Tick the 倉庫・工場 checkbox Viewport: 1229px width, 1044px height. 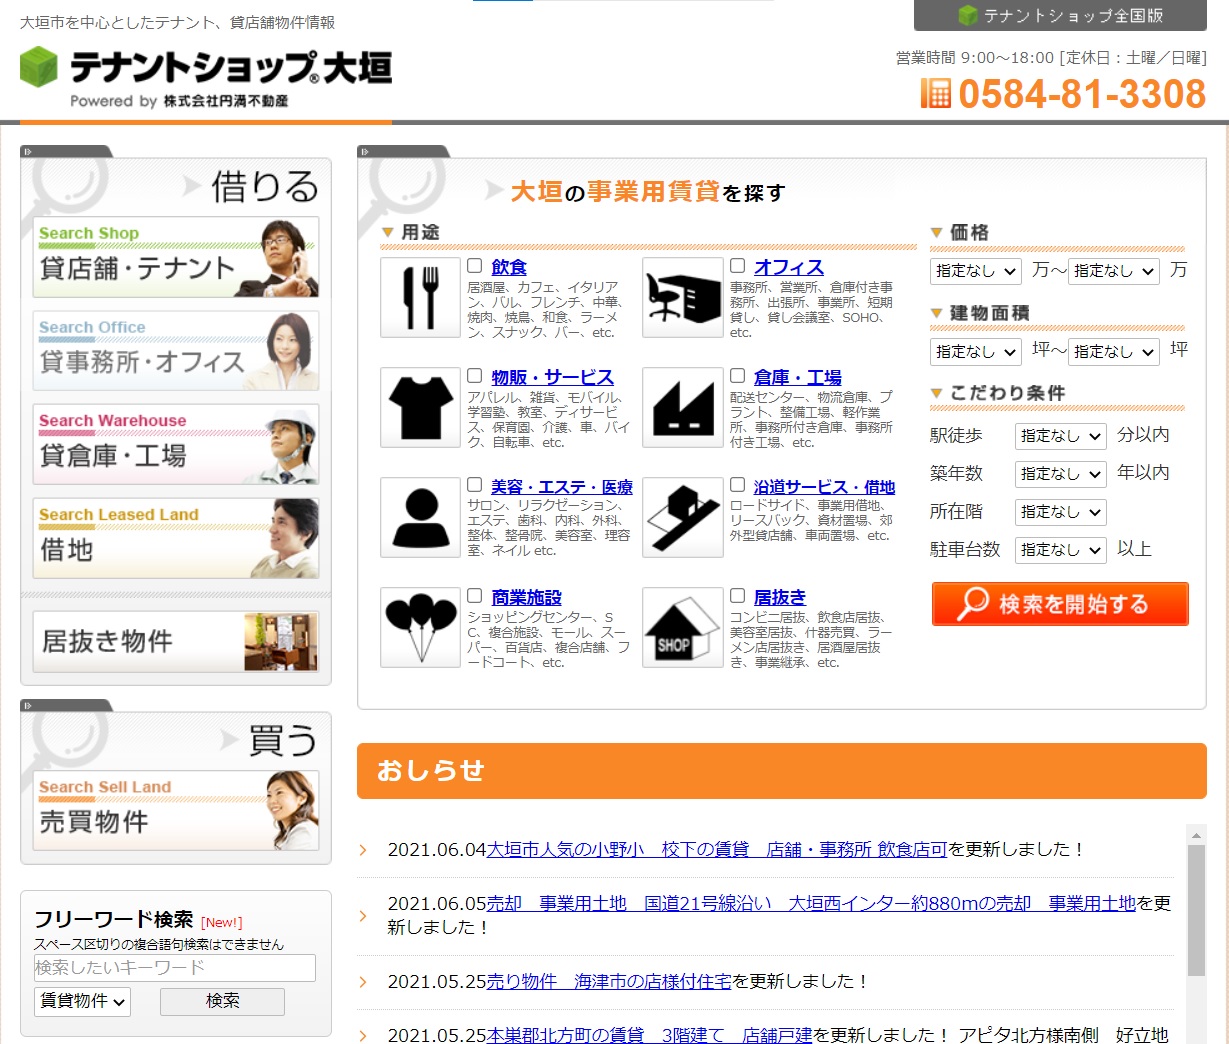click(x=737, y=376)
